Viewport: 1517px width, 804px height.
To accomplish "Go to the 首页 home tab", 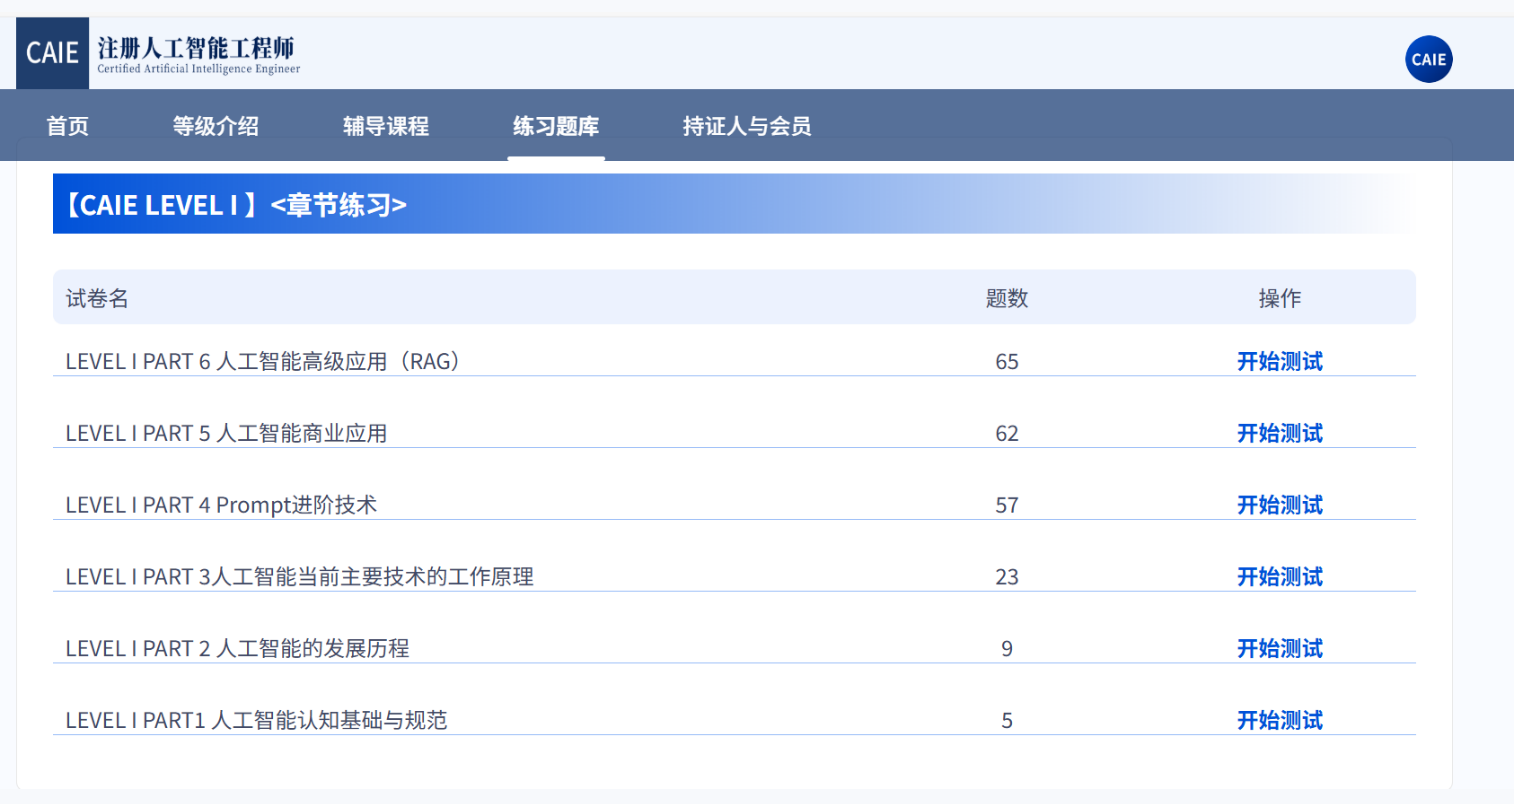I will [67, 126].
